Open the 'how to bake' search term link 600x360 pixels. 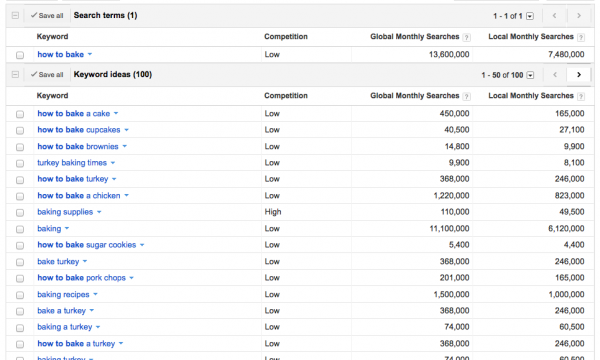coord(60,54)
